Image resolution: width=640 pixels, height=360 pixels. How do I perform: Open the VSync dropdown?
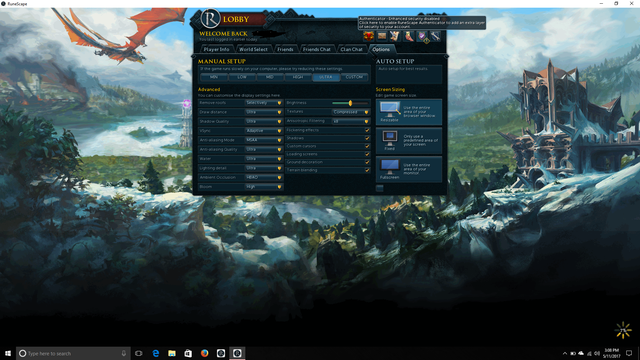tap(264, 131)
